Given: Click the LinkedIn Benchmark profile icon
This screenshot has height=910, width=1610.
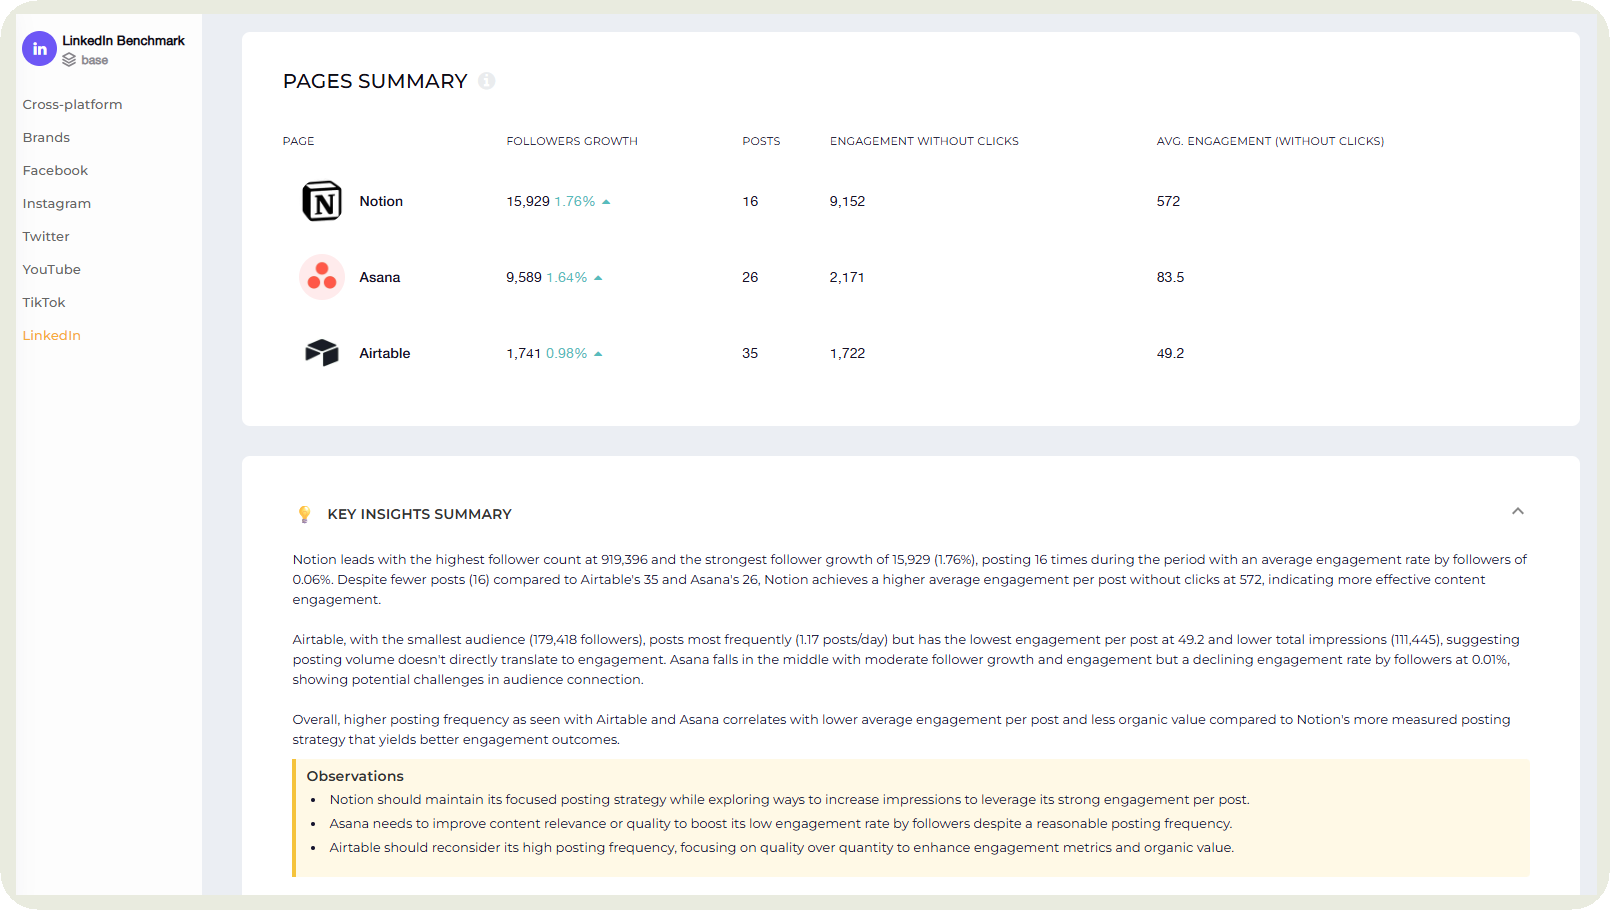Looking at the screenshot, I should 39,48.
